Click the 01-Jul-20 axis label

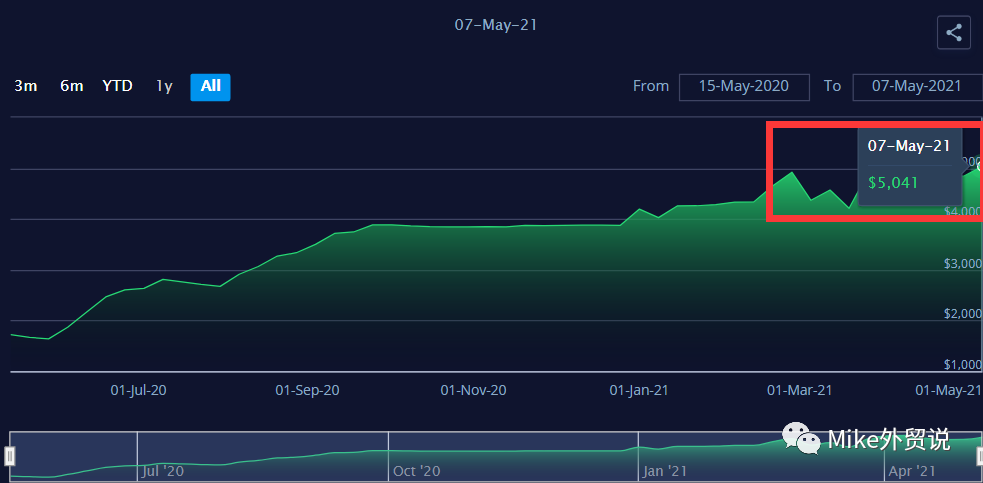click(139, 390)
